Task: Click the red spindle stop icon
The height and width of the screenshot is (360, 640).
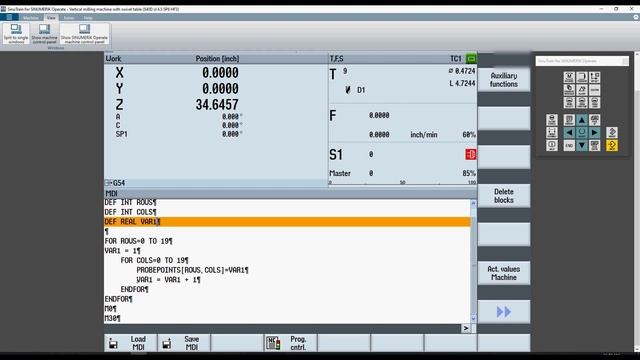Action: (x=471, y=154)
